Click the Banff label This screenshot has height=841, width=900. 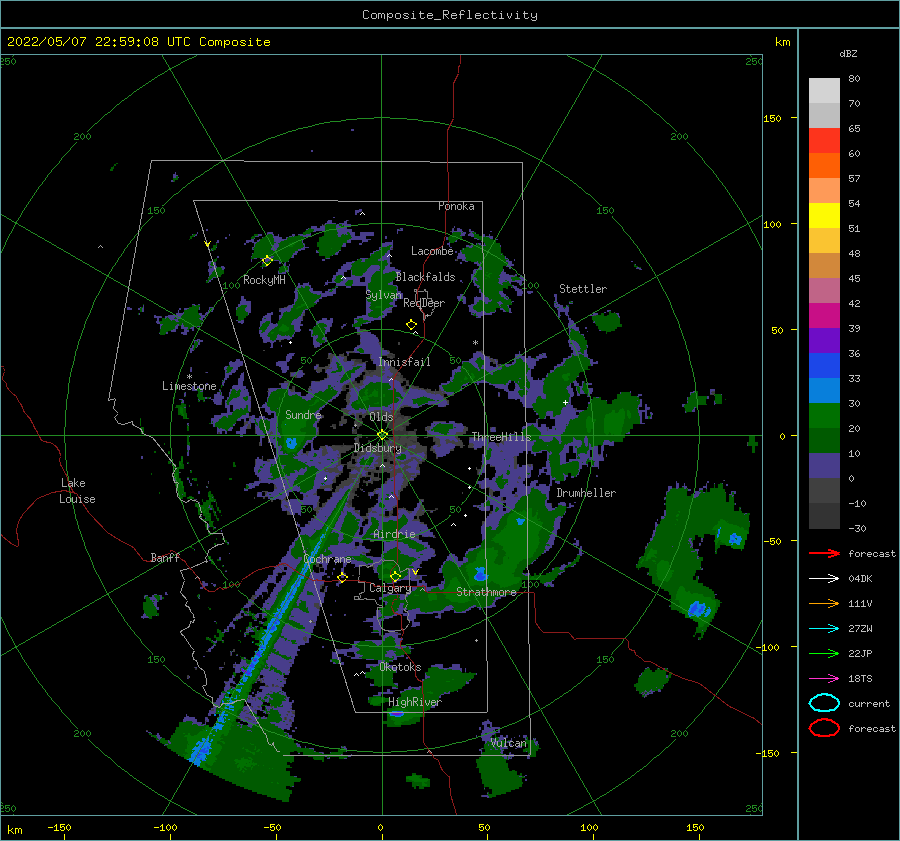(165, 557)
